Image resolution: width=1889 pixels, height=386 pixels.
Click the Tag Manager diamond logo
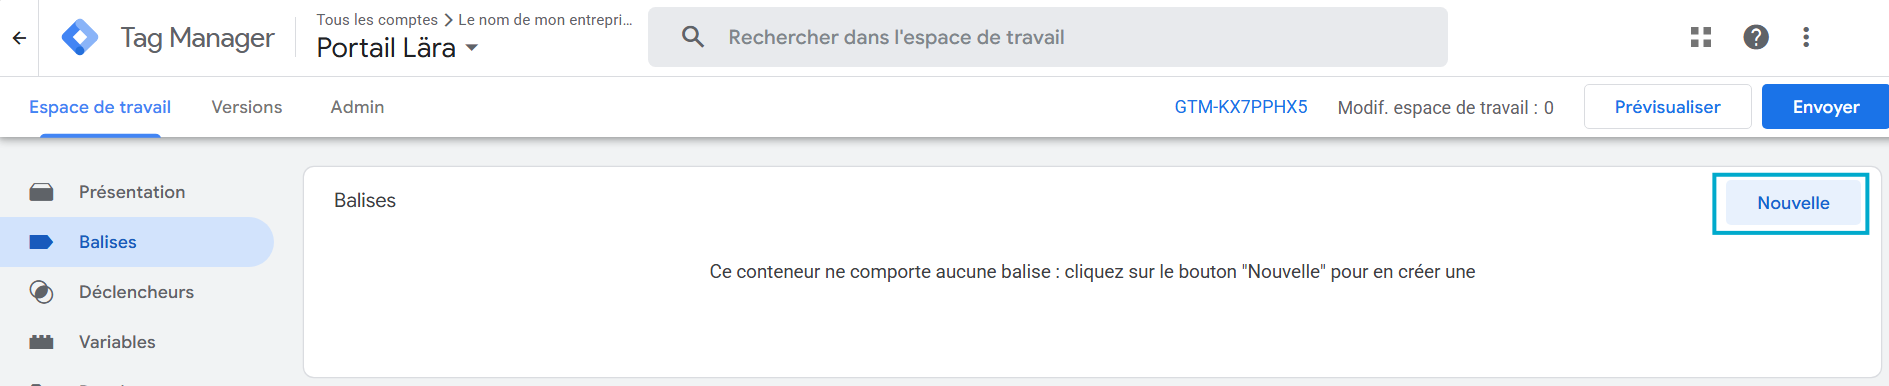(x=80, y=38)
